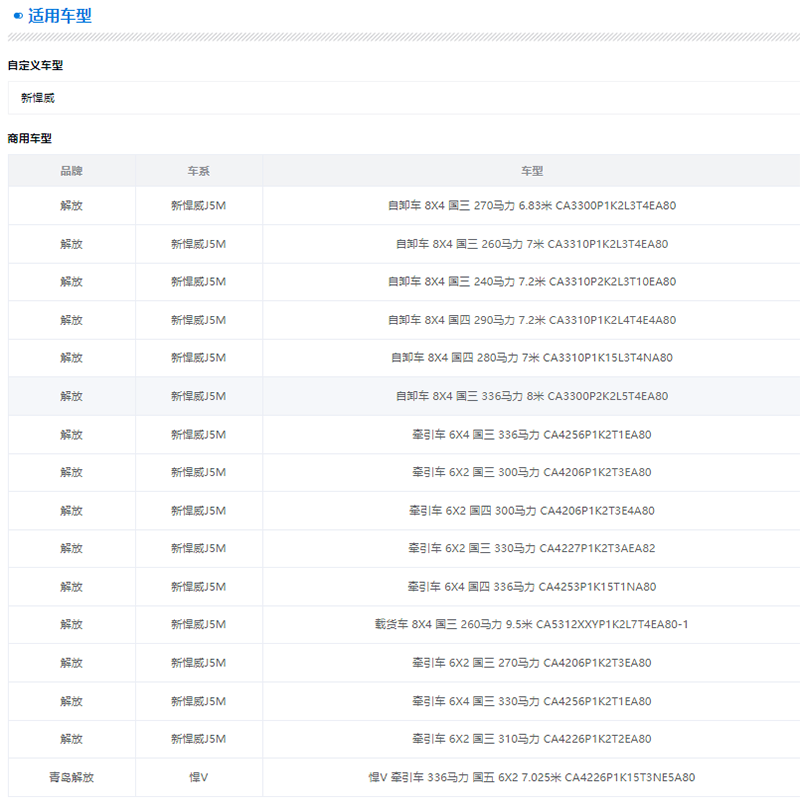Click the 车系 column header
The width and height of the screenshot is (800, 800).
198,171
